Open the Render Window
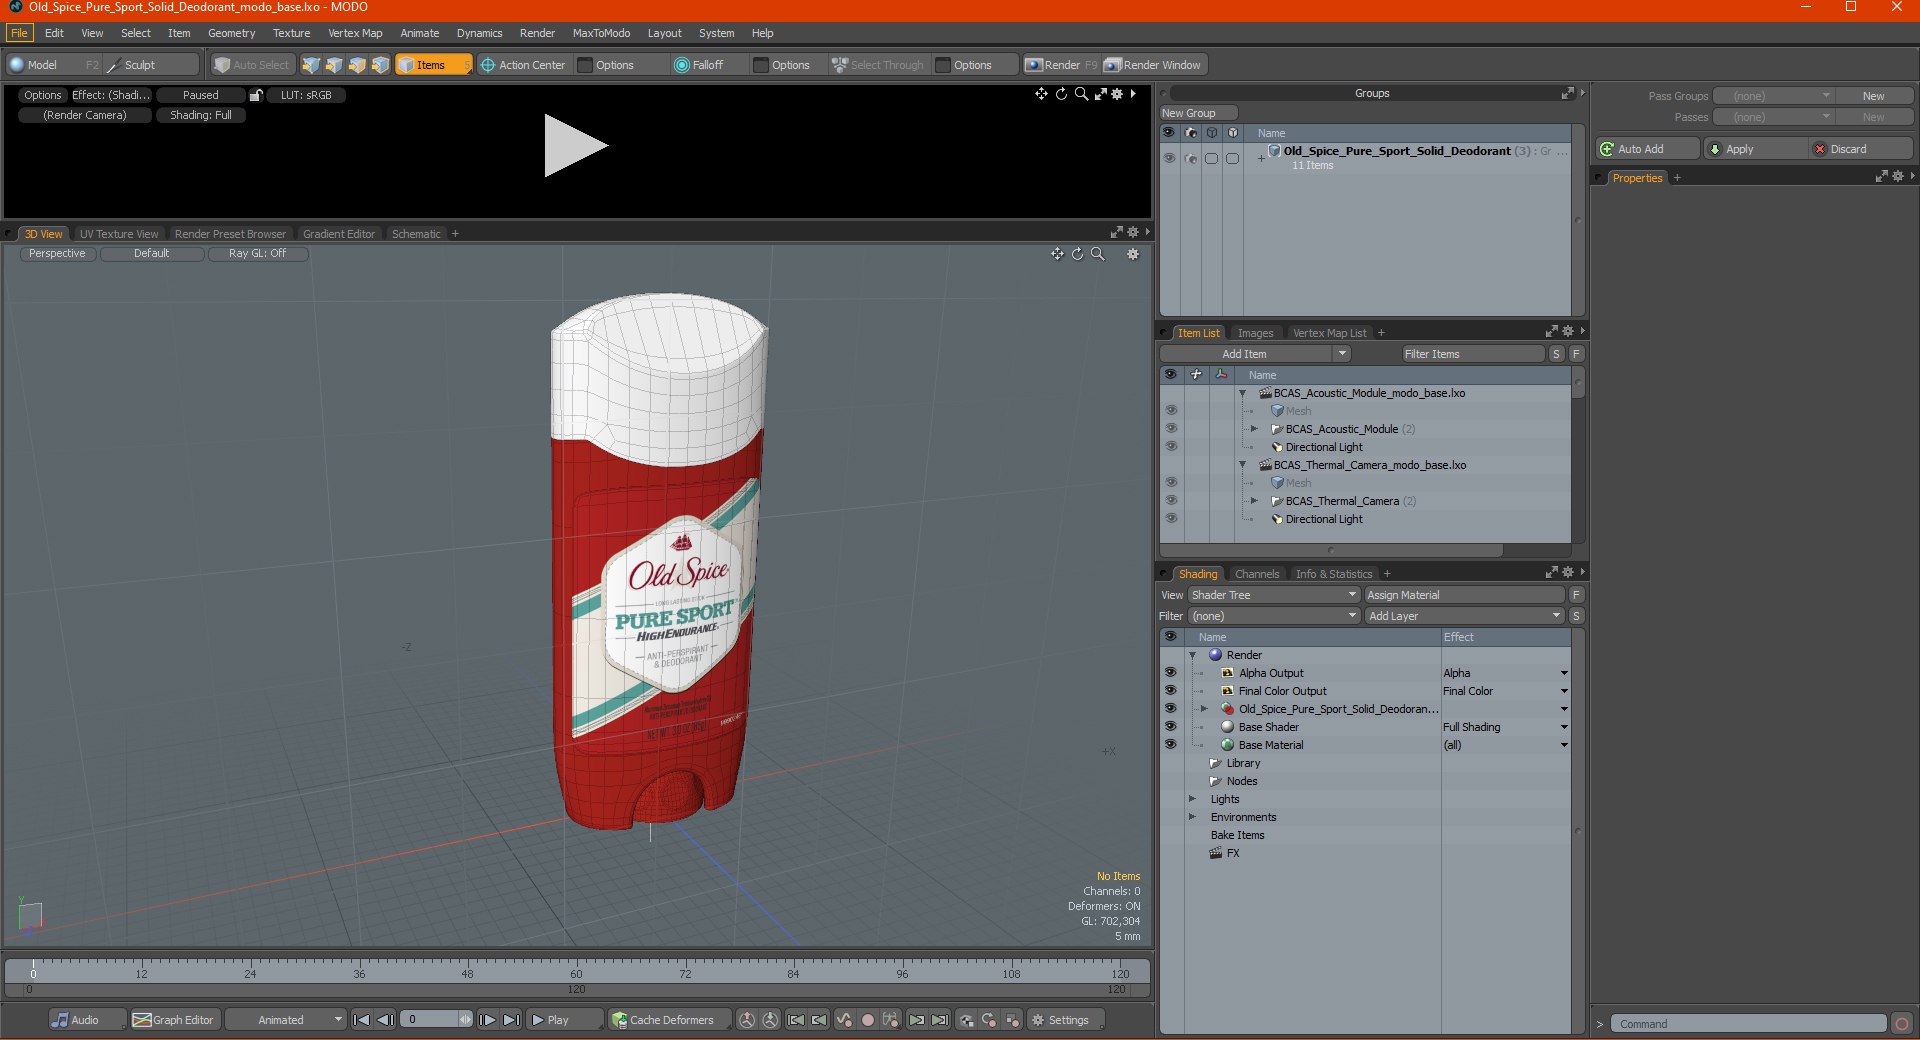Viewport: 1920px width, 1040px height. [x=1153, y=65]
